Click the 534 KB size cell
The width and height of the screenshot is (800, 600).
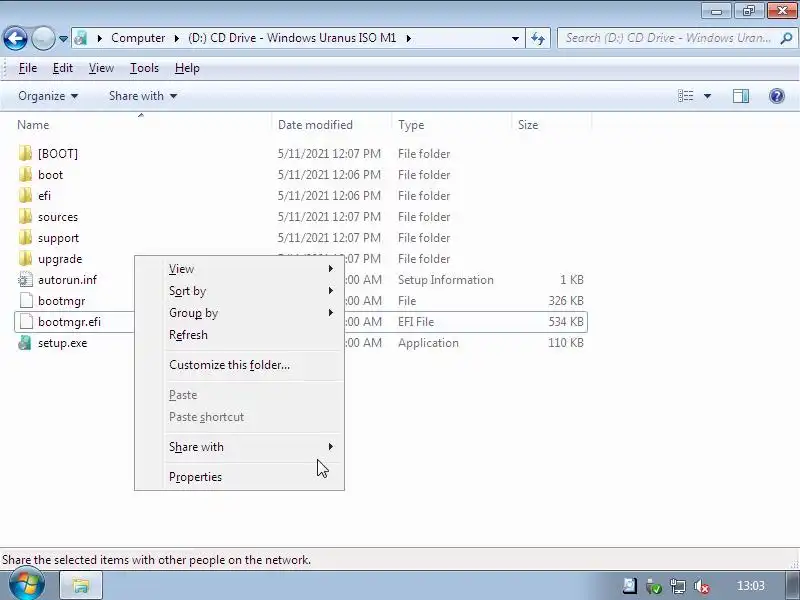pos(565,322)
